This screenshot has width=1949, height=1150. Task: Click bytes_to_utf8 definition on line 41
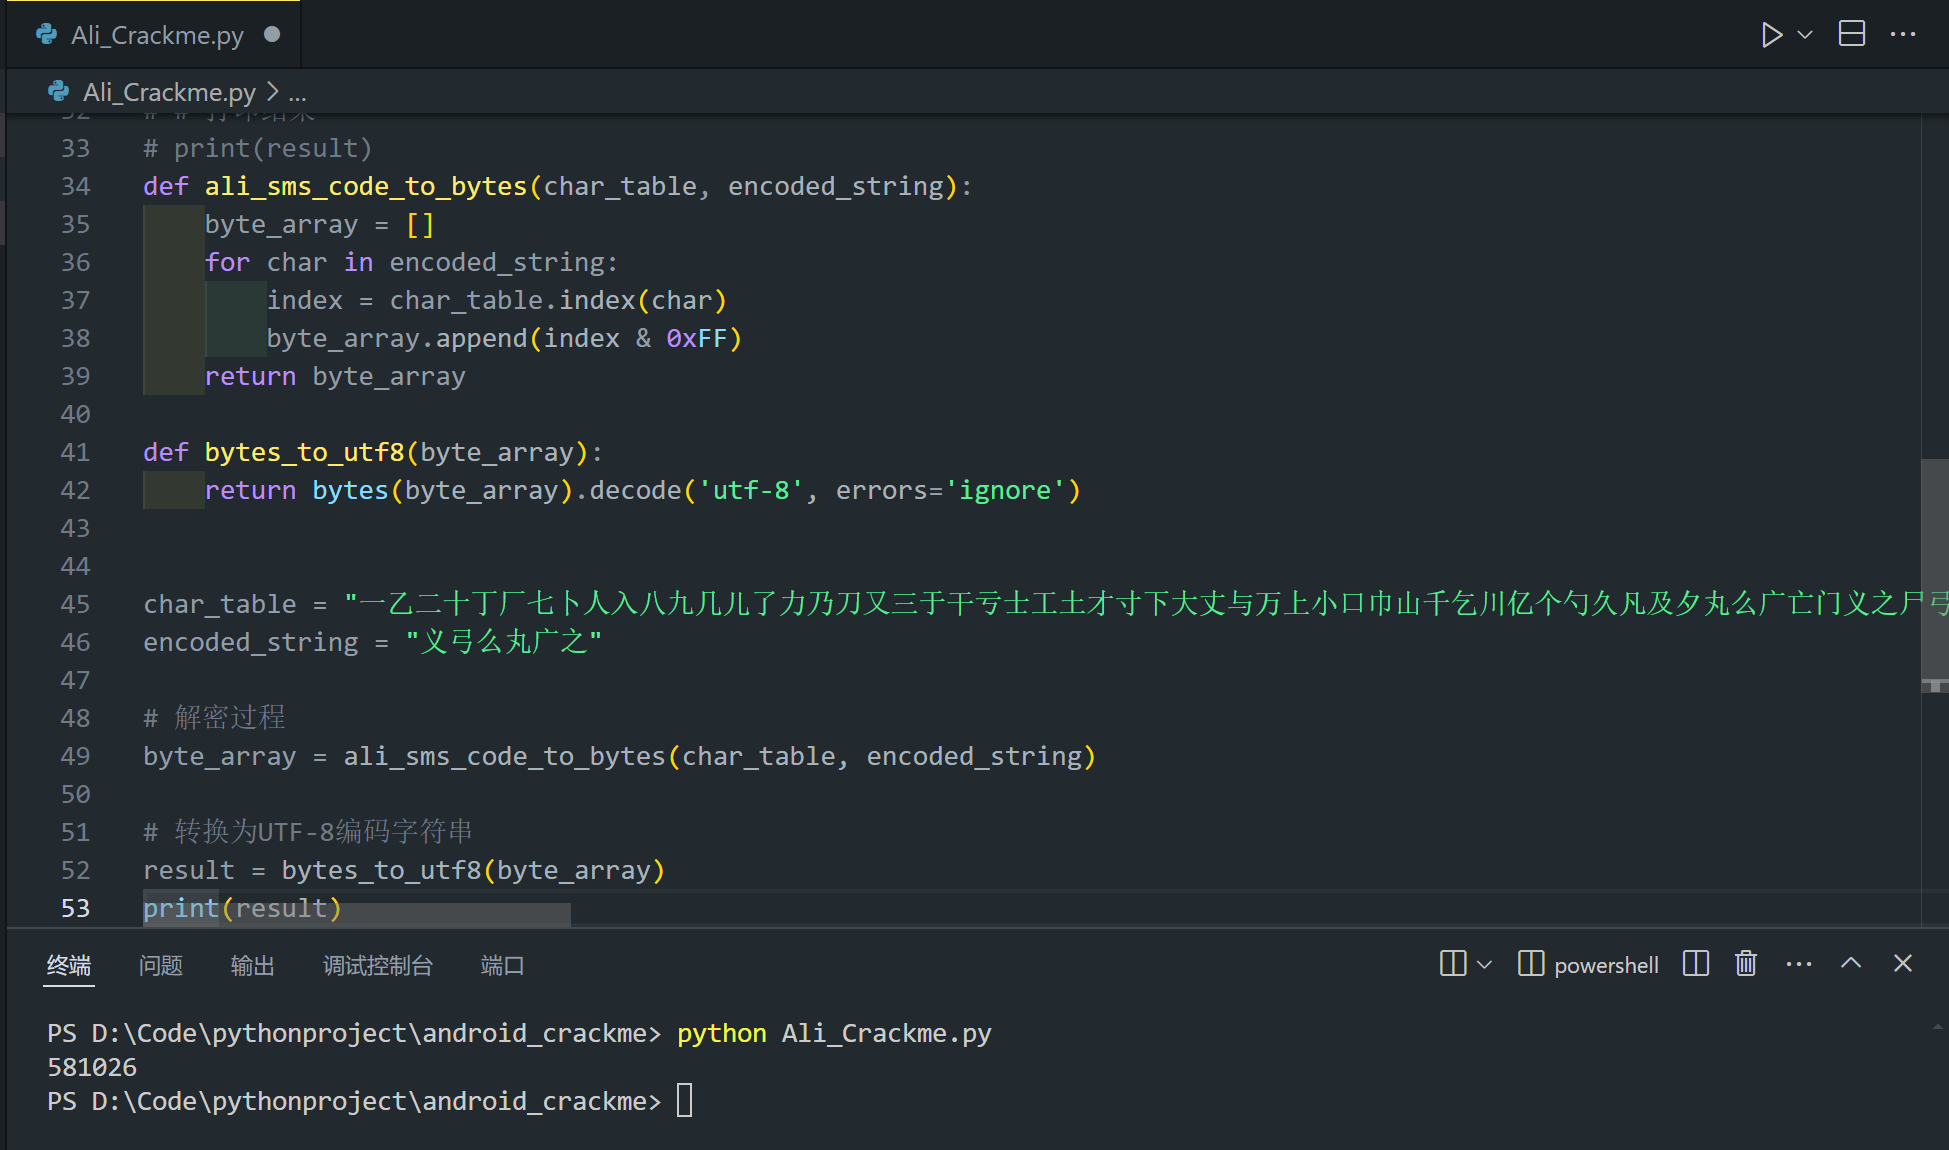point(304,453)
